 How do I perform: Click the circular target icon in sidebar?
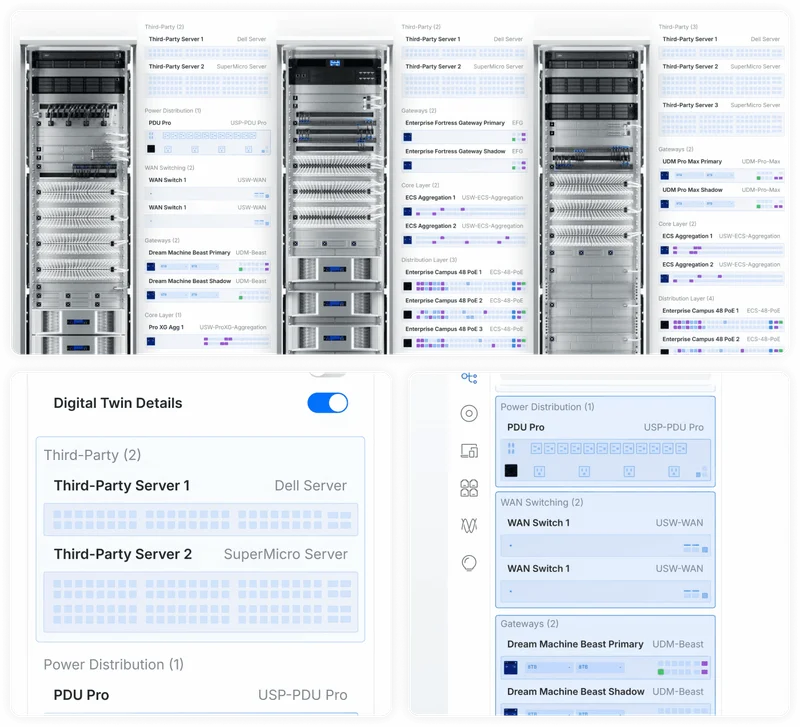pyautogui.click(x=469, y=413)
